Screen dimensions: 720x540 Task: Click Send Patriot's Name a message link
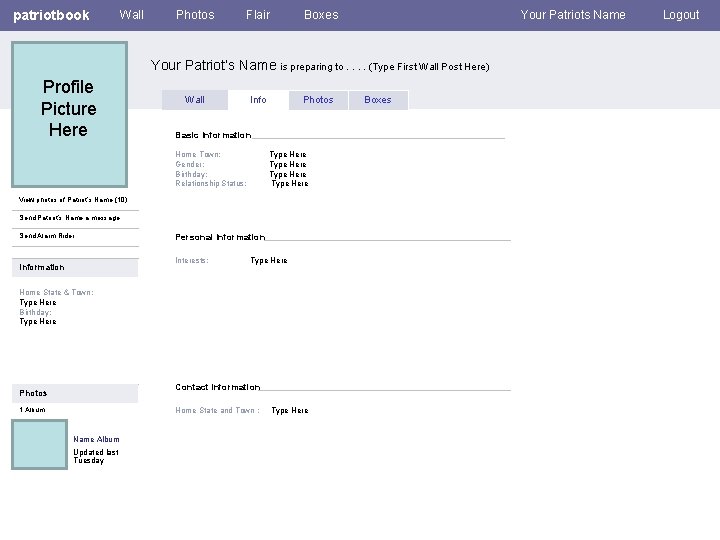tap(70, 218)
